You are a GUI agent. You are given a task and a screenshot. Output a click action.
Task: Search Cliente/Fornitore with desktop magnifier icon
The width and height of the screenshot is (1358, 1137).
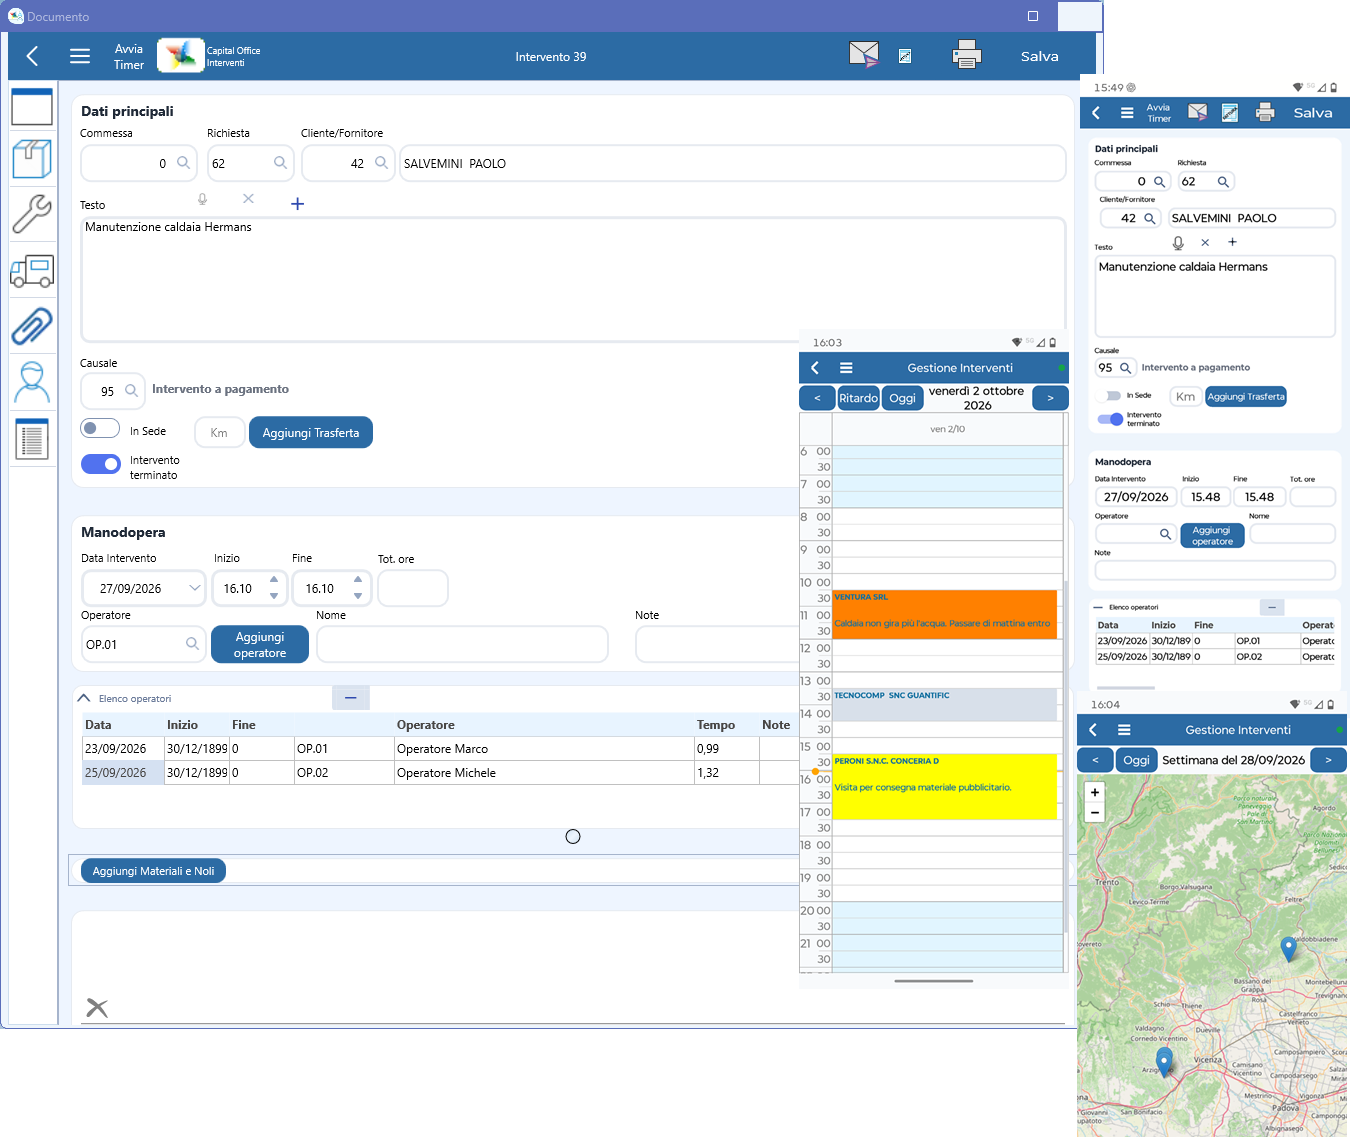(381, 163)
